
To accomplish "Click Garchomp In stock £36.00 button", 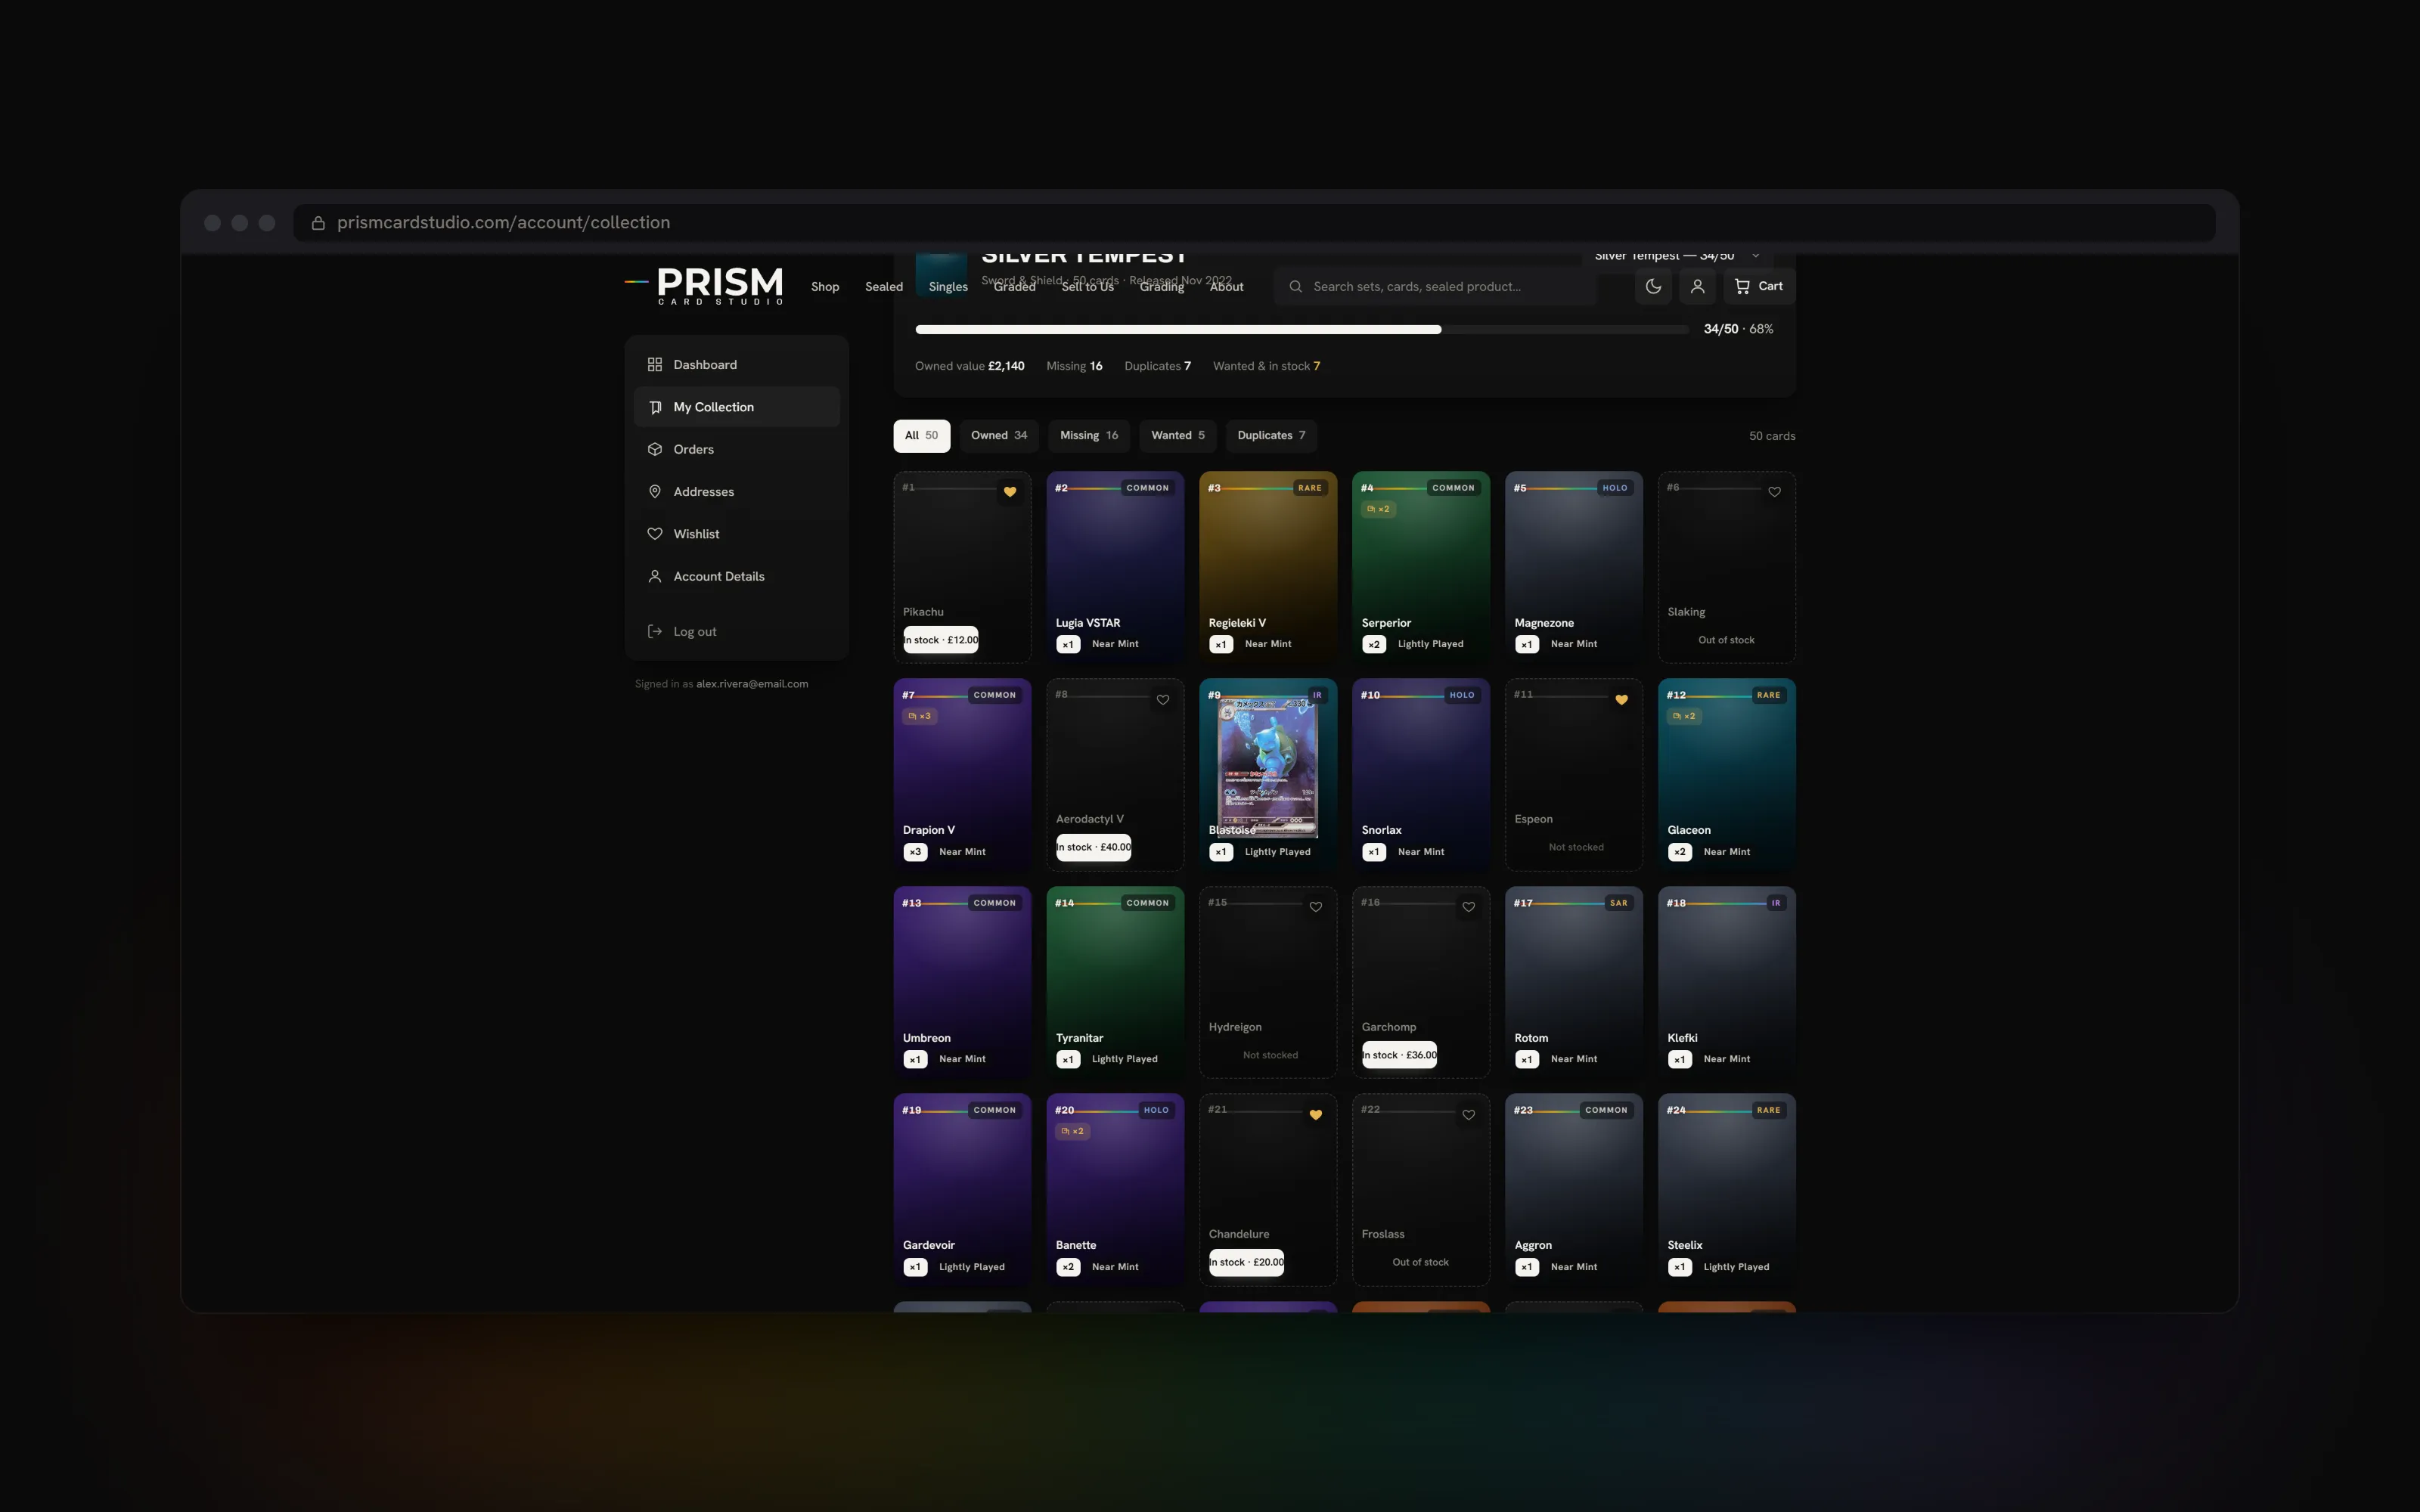I will (1399, 1055).
